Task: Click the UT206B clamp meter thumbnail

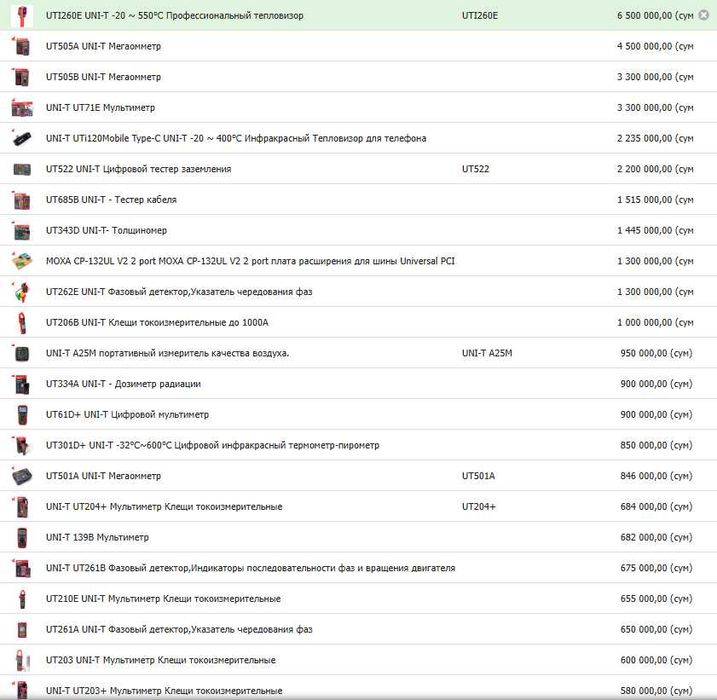Action: 22,323
